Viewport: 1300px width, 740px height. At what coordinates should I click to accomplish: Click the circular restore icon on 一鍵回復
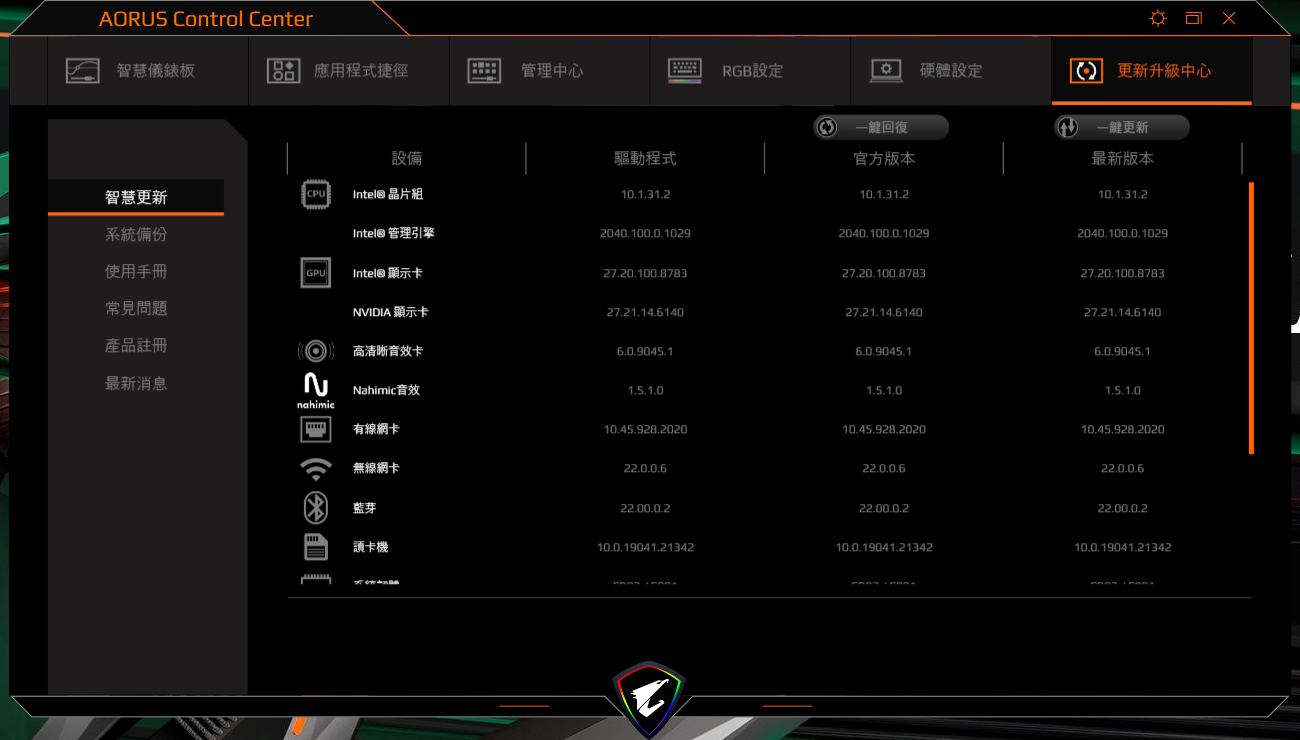pyautogui.click(x=826, y=127)
